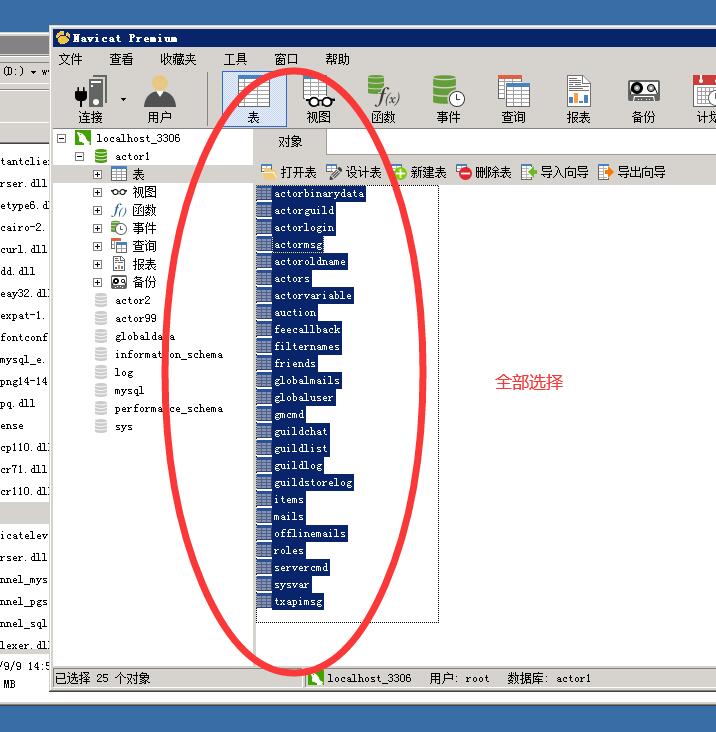
Task: Select the guildstorelog table in the list
Action: (312, 483)
